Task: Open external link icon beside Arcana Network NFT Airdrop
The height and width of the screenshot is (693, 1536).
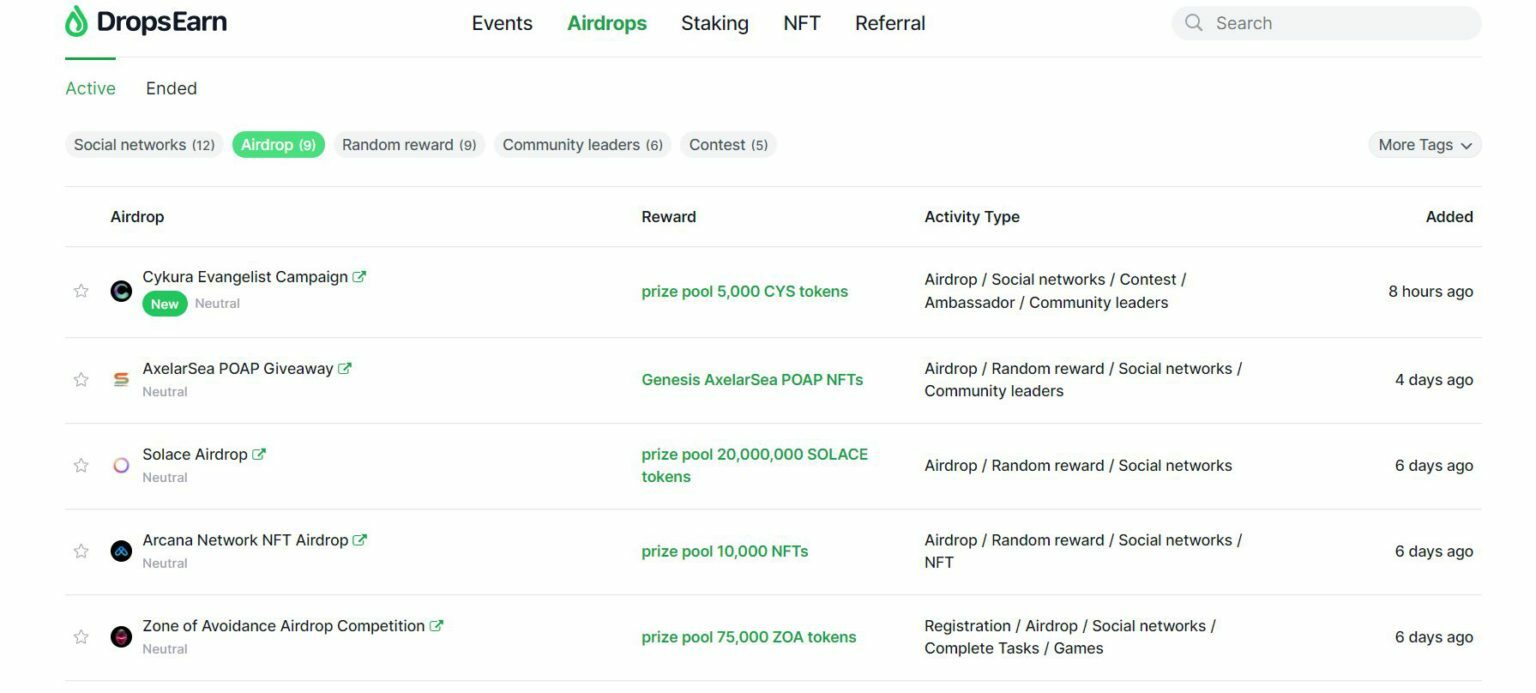Action: click(x=360, y=540)
